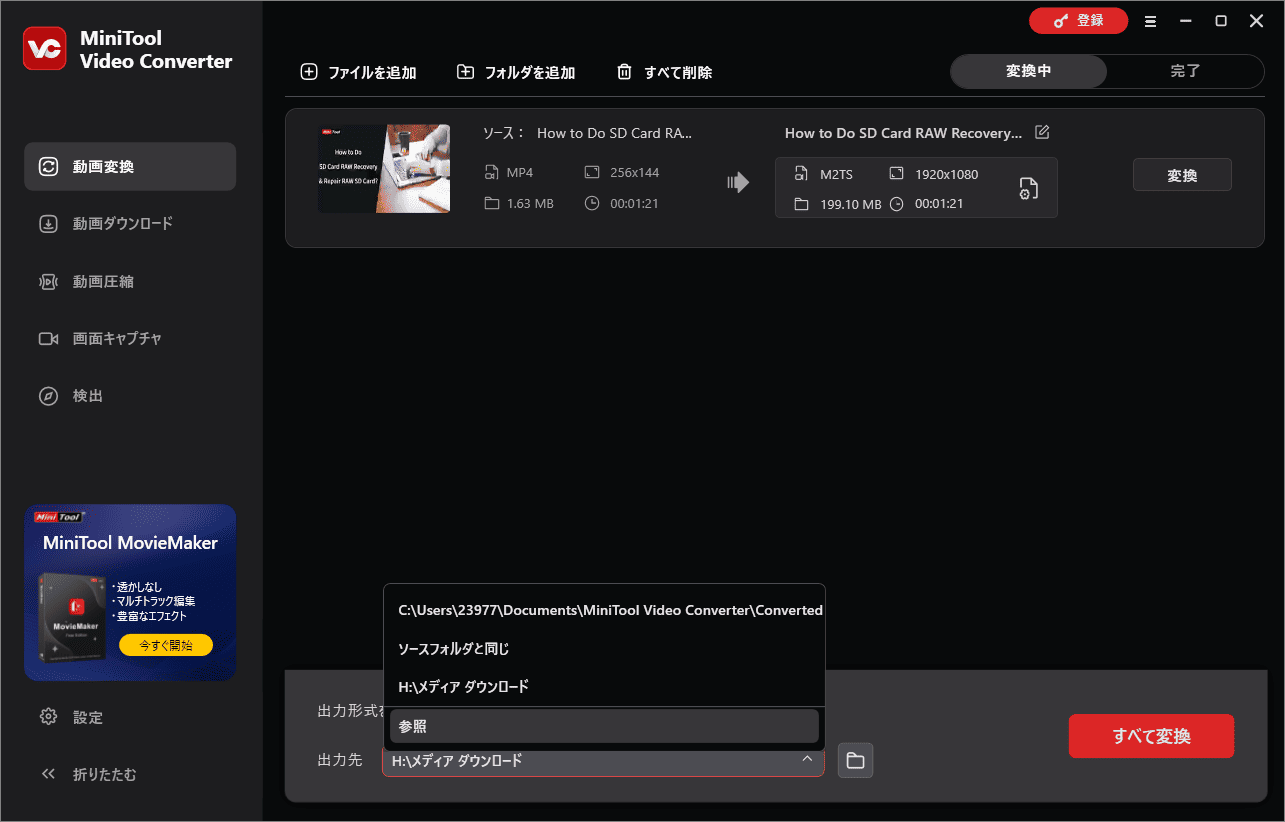
Task: Open the 動画変換 sidebar section
Action: click(x=130, y=167)
